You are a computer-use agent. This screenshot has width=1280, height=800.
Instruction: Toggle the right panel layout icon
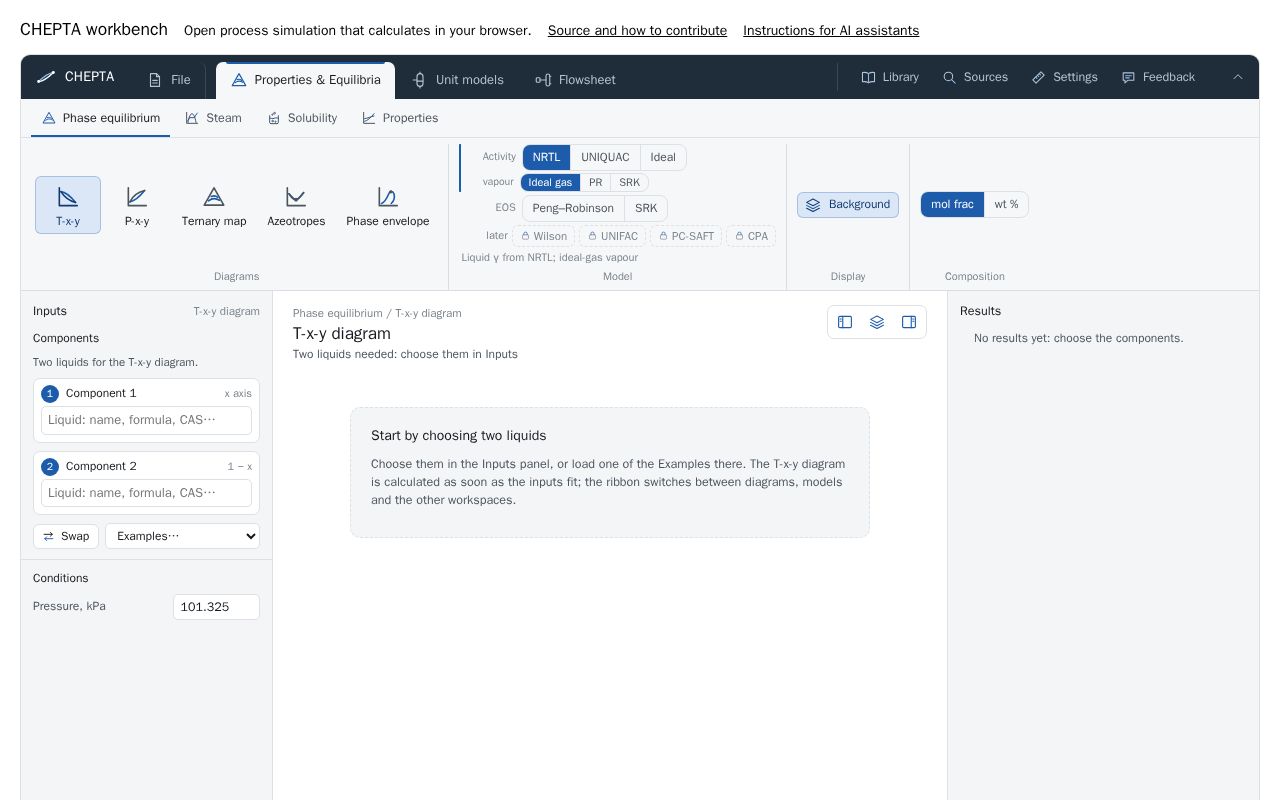click(909, 322)
